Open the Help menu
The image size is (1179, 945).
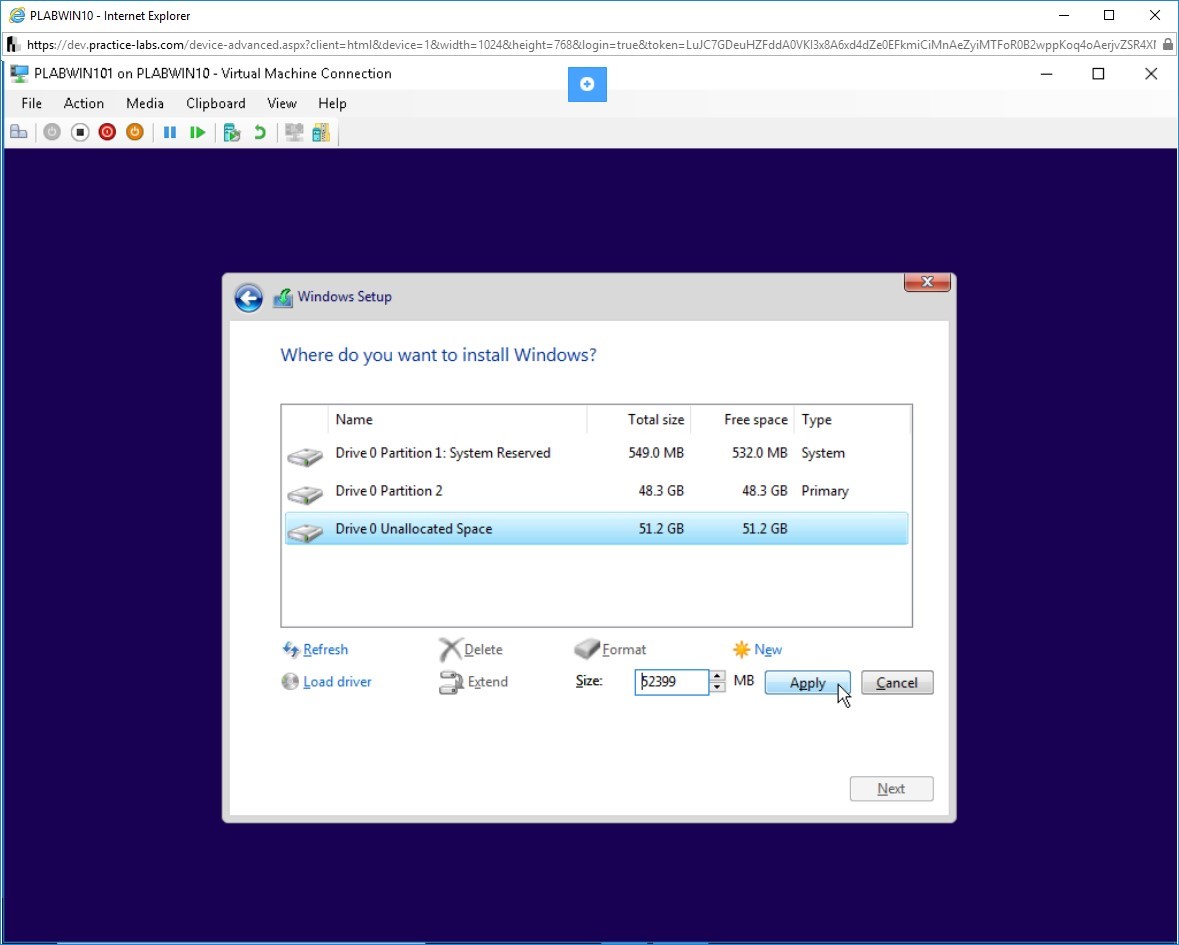coord(332,104)
